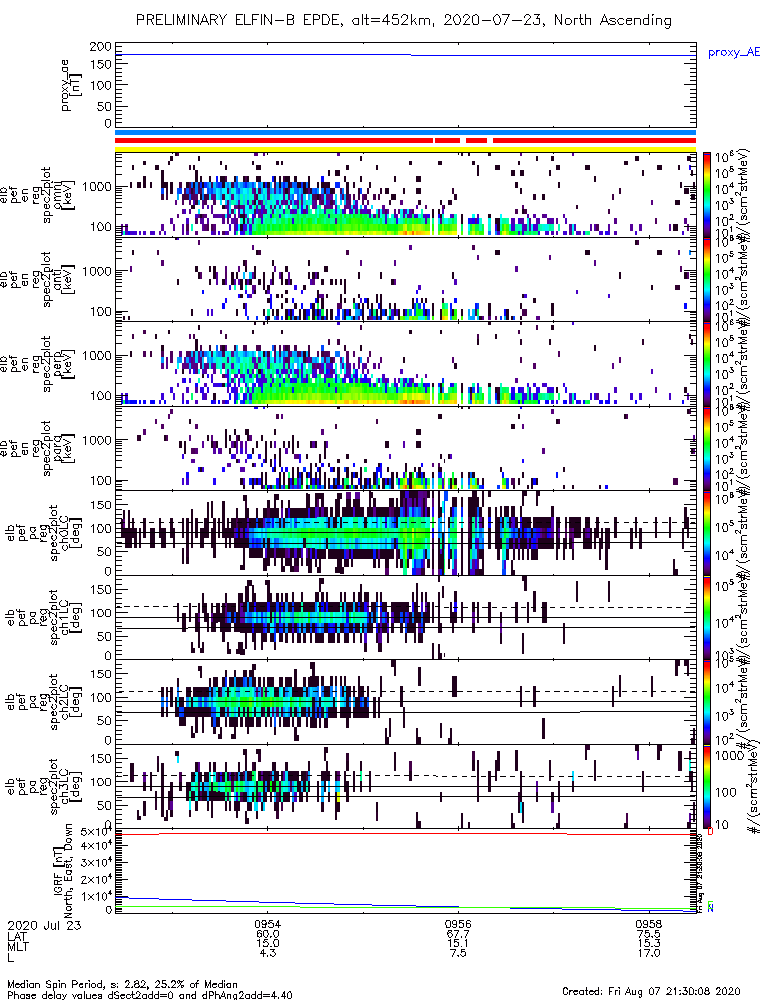Click the LAT value 75.5
This screenshot has height=1000, width=775.
[649, 934]
